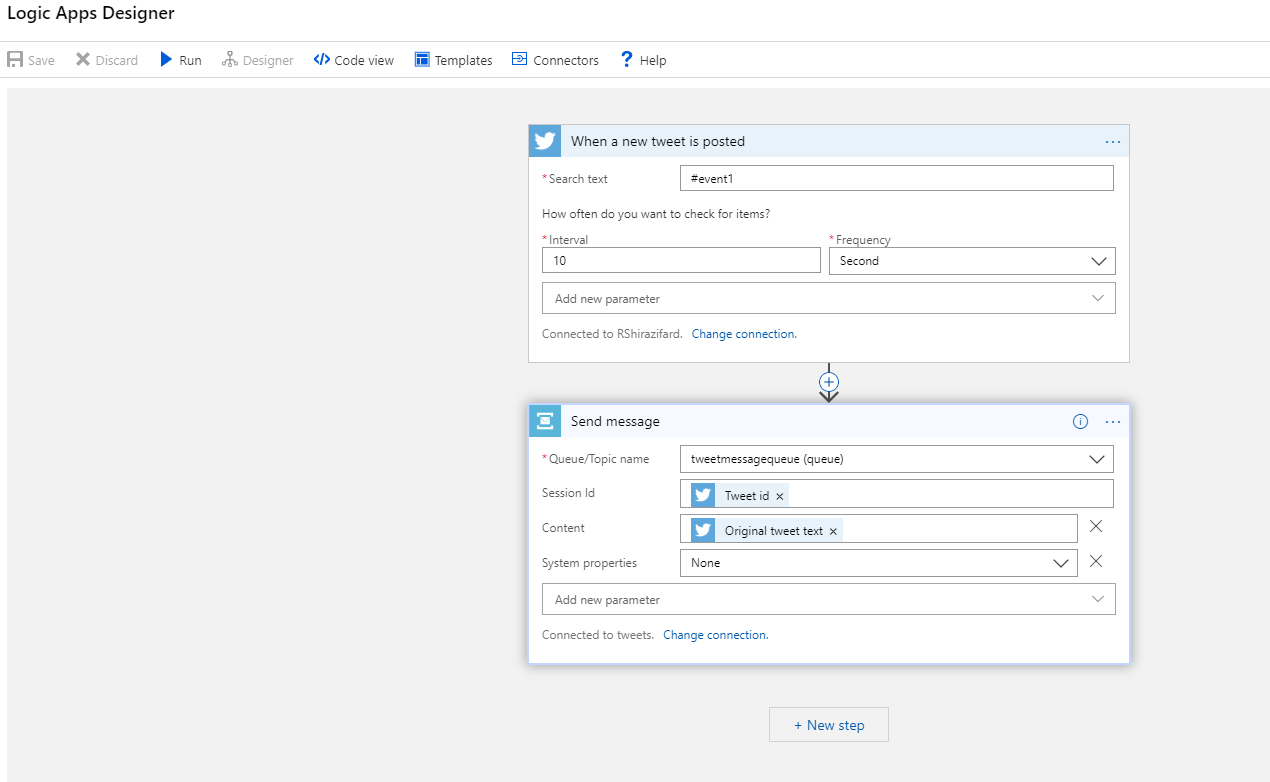This screenshot has height=782, width=1270.
Task: Open ellipsis menu of Send message
Action: (x=1113, y=422)
